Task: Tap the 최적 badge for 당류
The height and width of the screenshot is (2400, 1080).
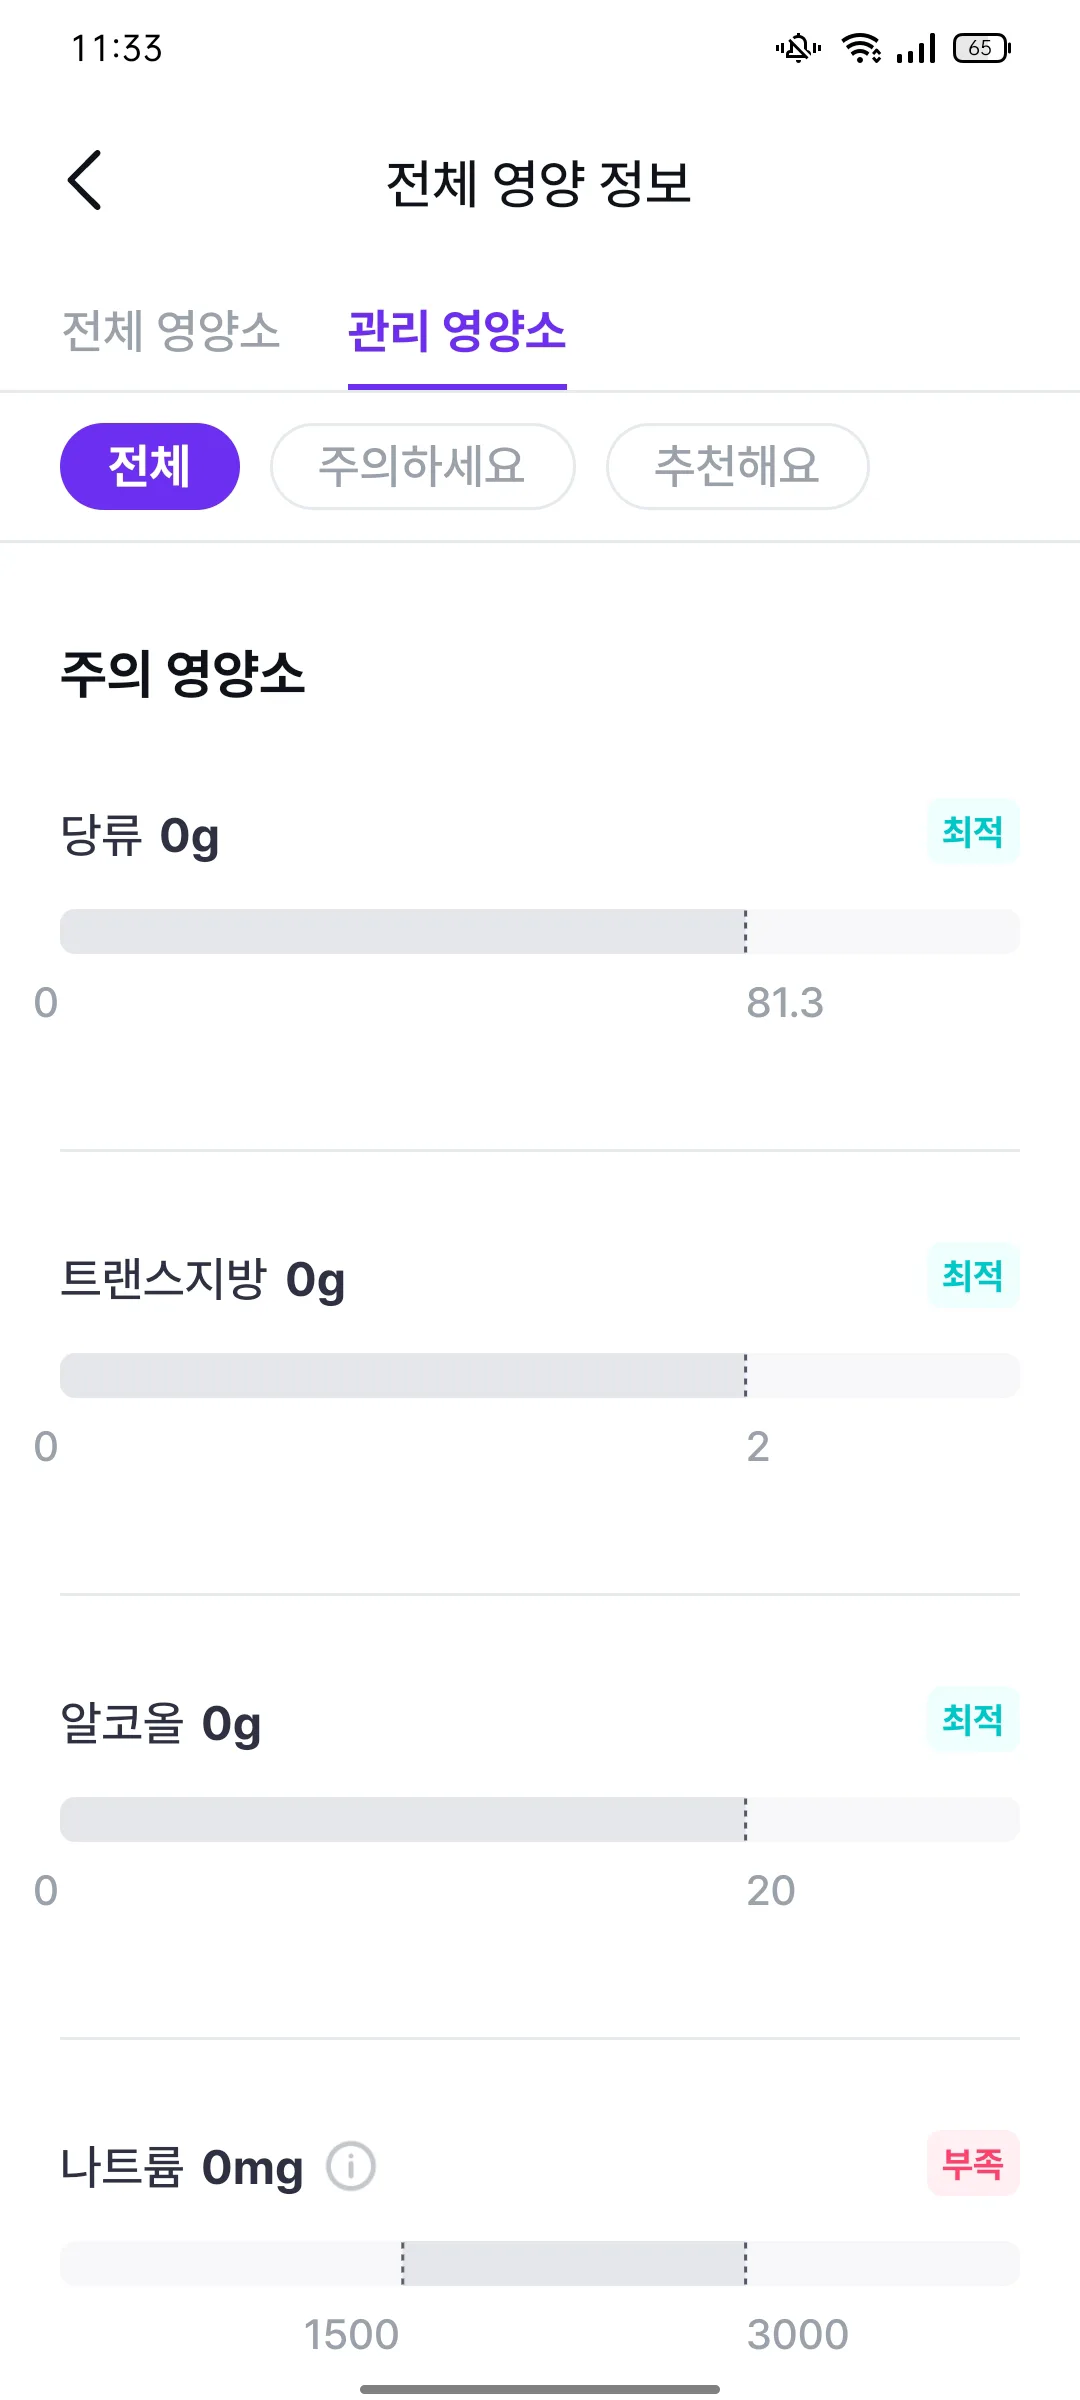Action: [x=973, y=831]
